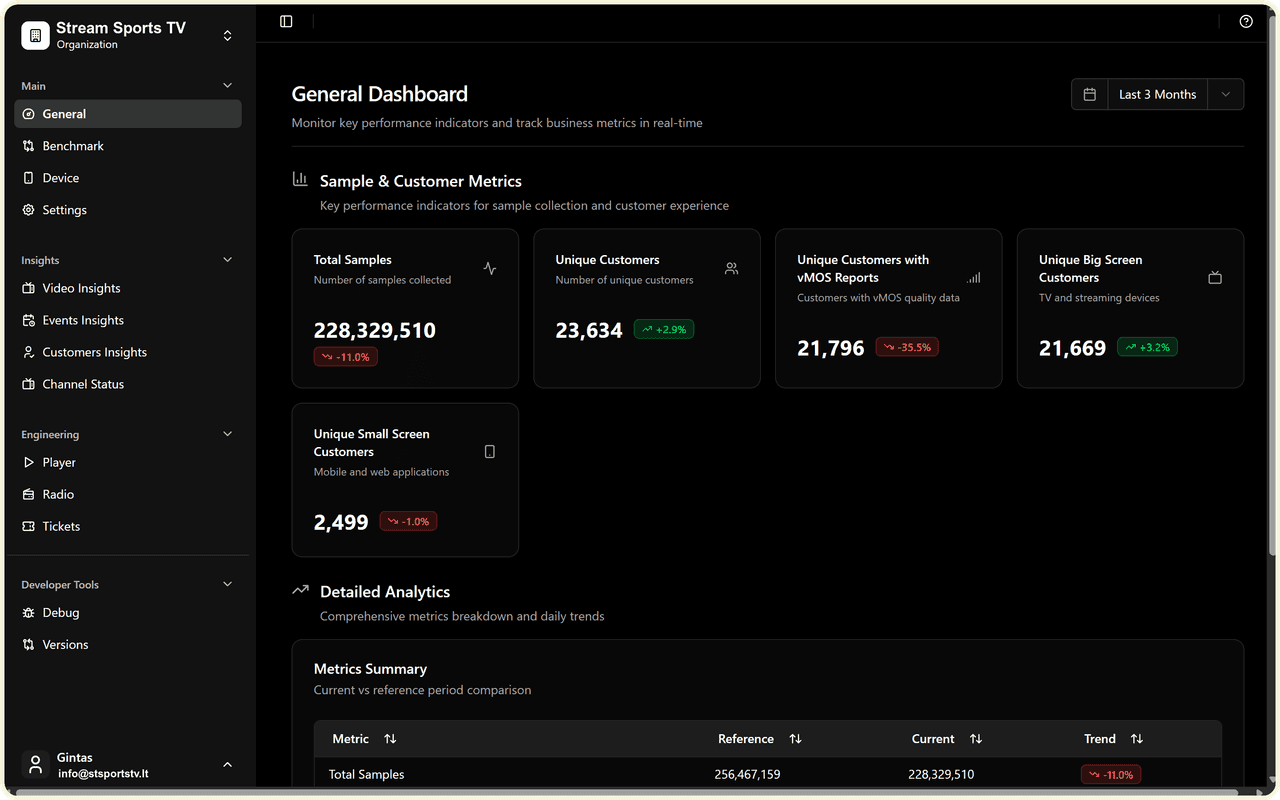The width and height of the screenshot is (1280, 800).
Task: Click the Small Screen Customers -1.0% badge
Action: pos(408,521)
